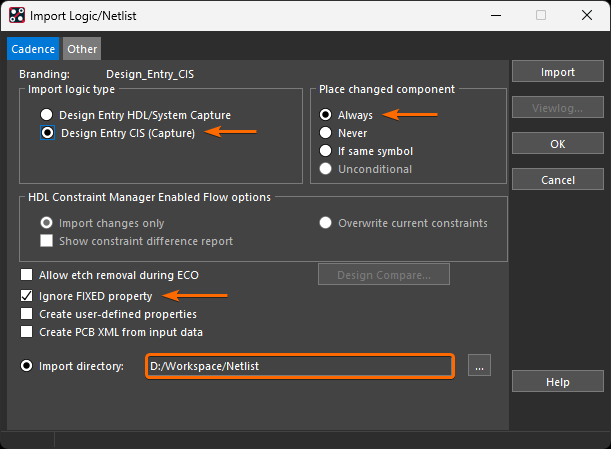Enable Create user-defined properties checkbox
Image resolution: width=611 pixels, height=449 pixels.
[28, 314]
